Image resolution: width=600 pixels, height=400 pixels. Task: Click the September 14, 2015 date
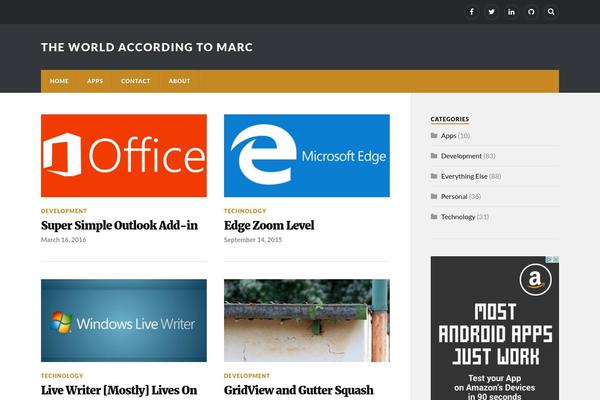click(x=253, y=240)
